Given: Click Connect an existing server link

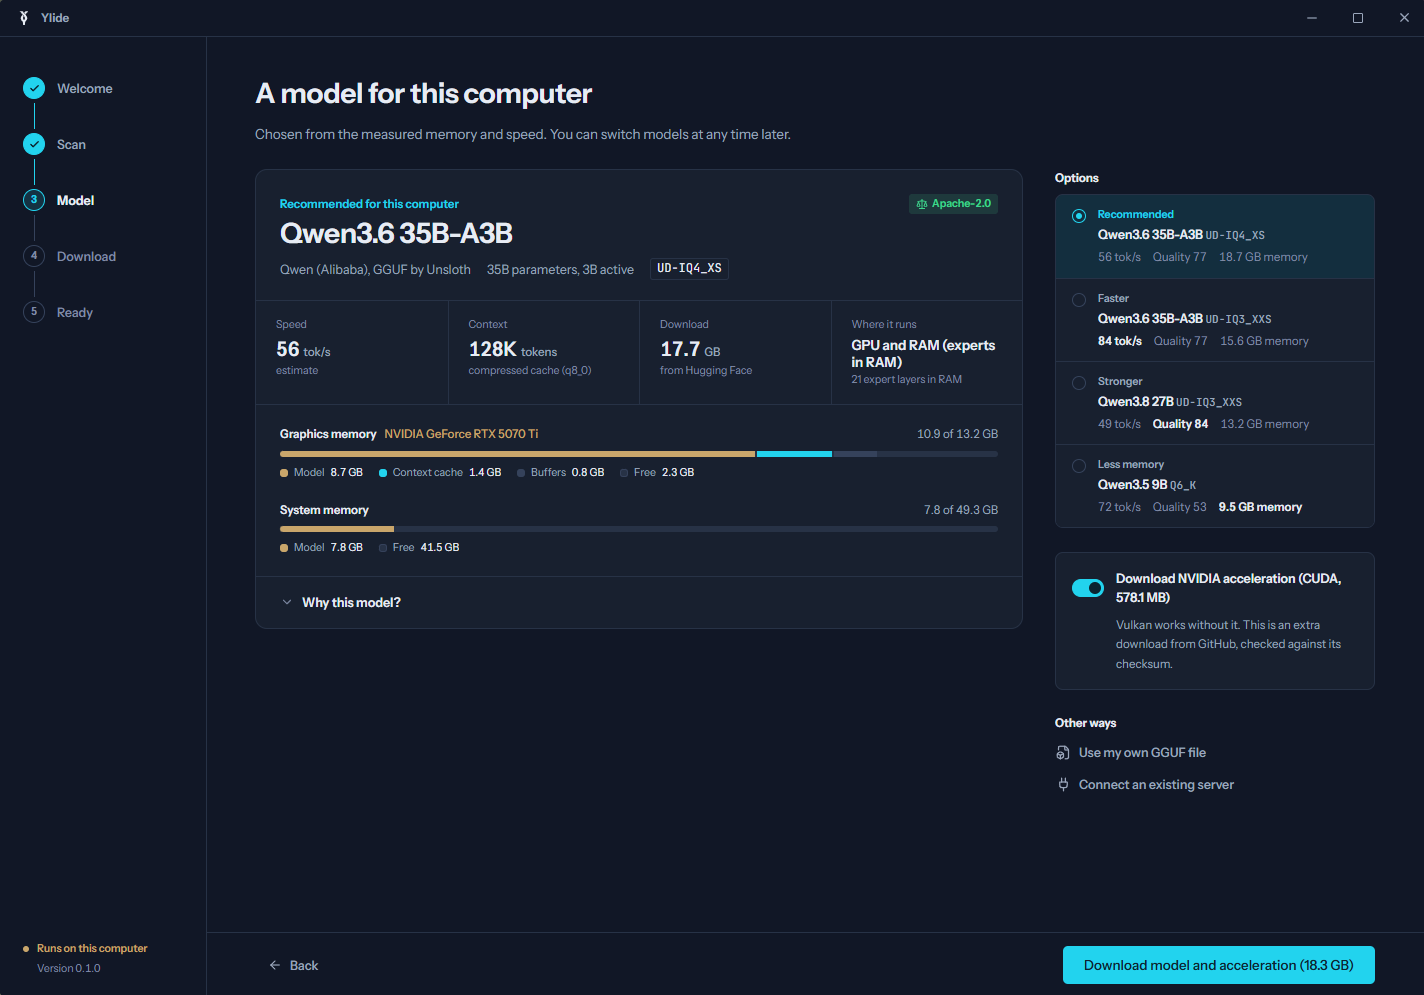Looking at the screenshot, I should (x=1156, y=785).
